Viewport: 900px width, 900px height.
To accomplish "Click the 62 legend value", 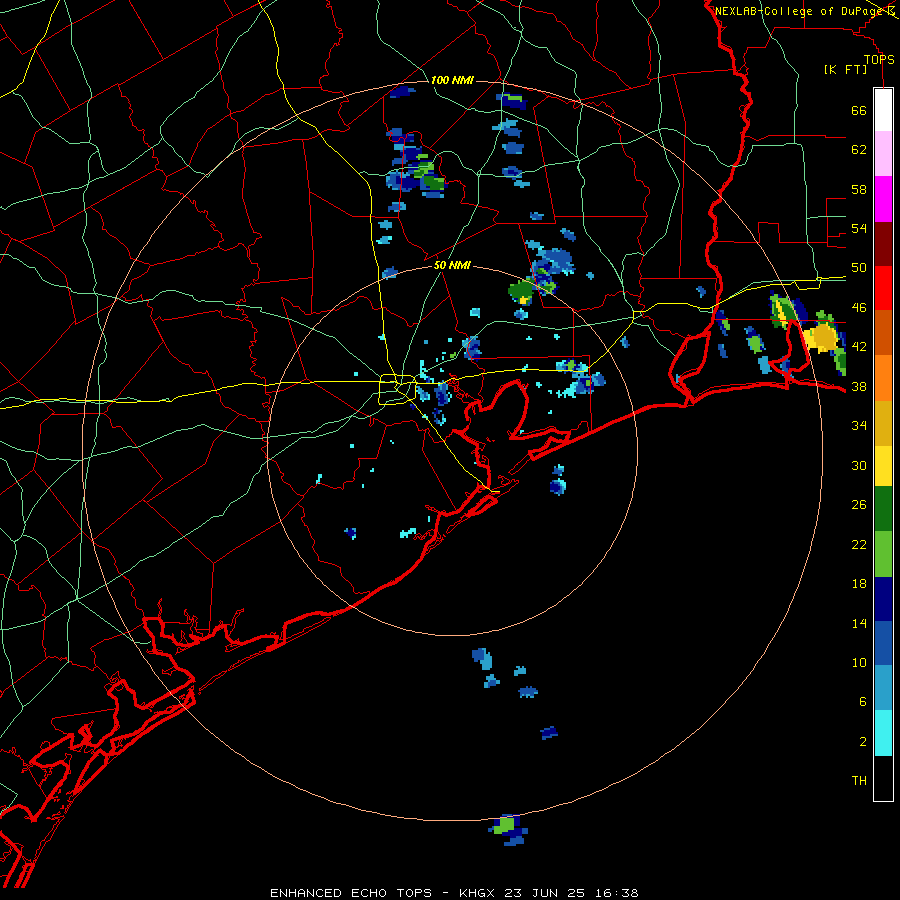I will [859, 150].
